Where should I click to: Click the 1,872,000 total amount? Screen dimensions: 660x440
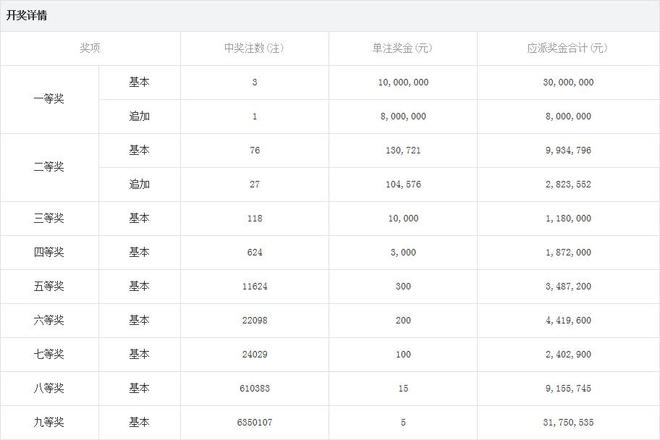coord(568,253)
